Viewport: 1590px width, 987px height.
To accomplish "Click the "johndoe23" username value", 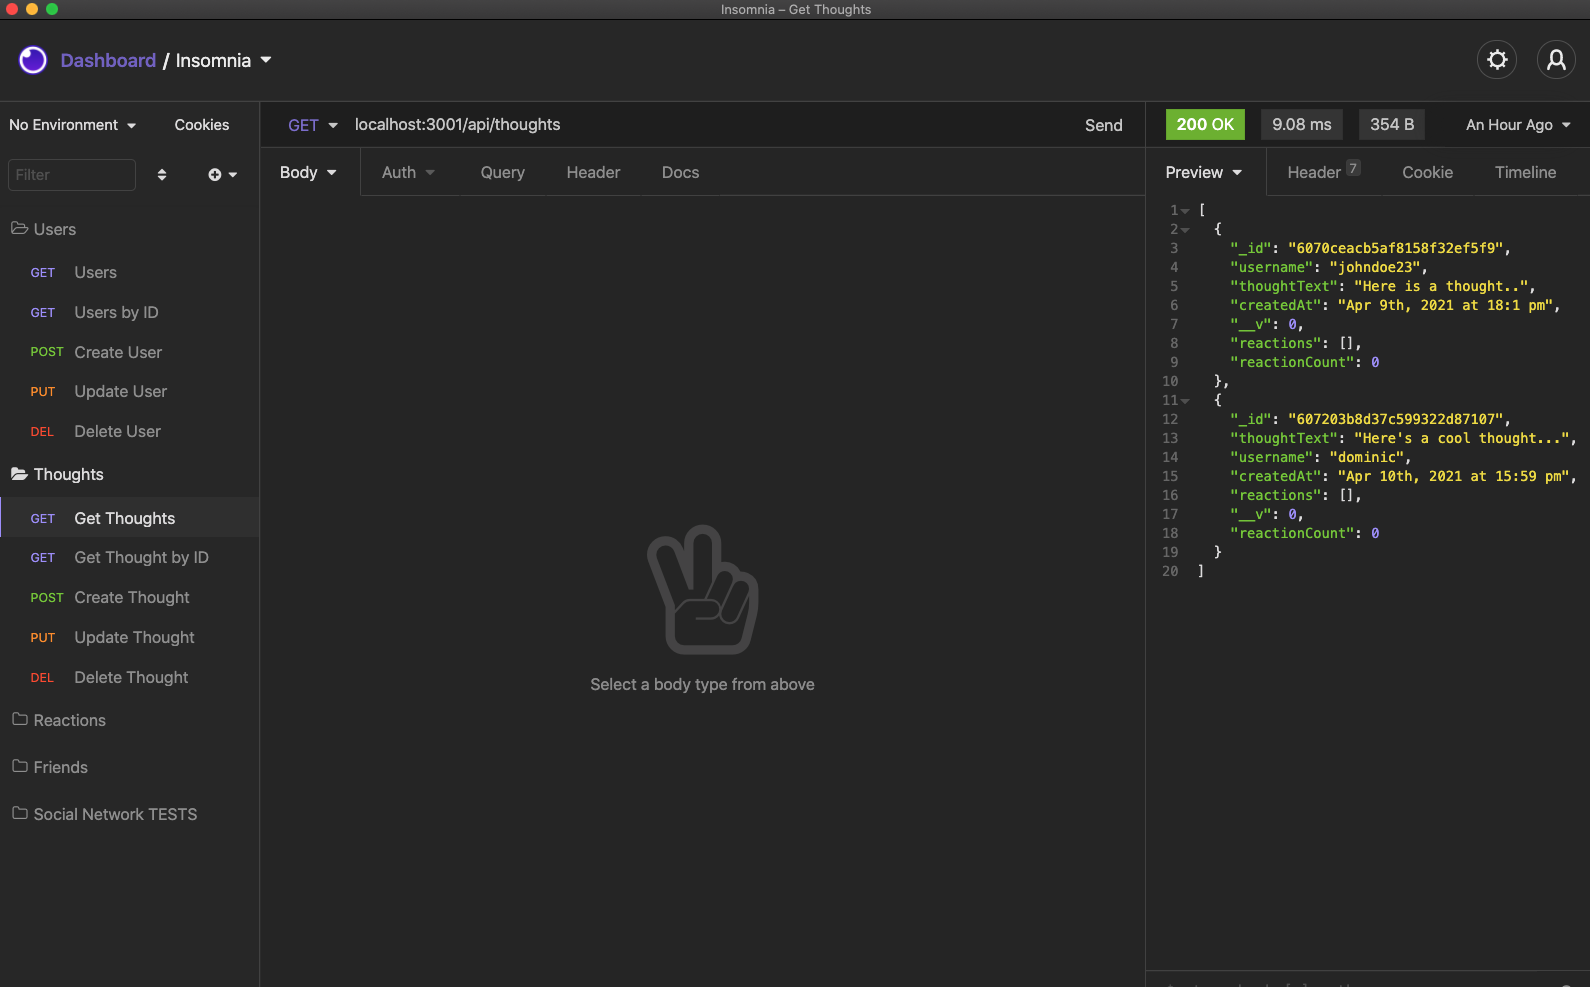I will click(x=1375, y=267).
